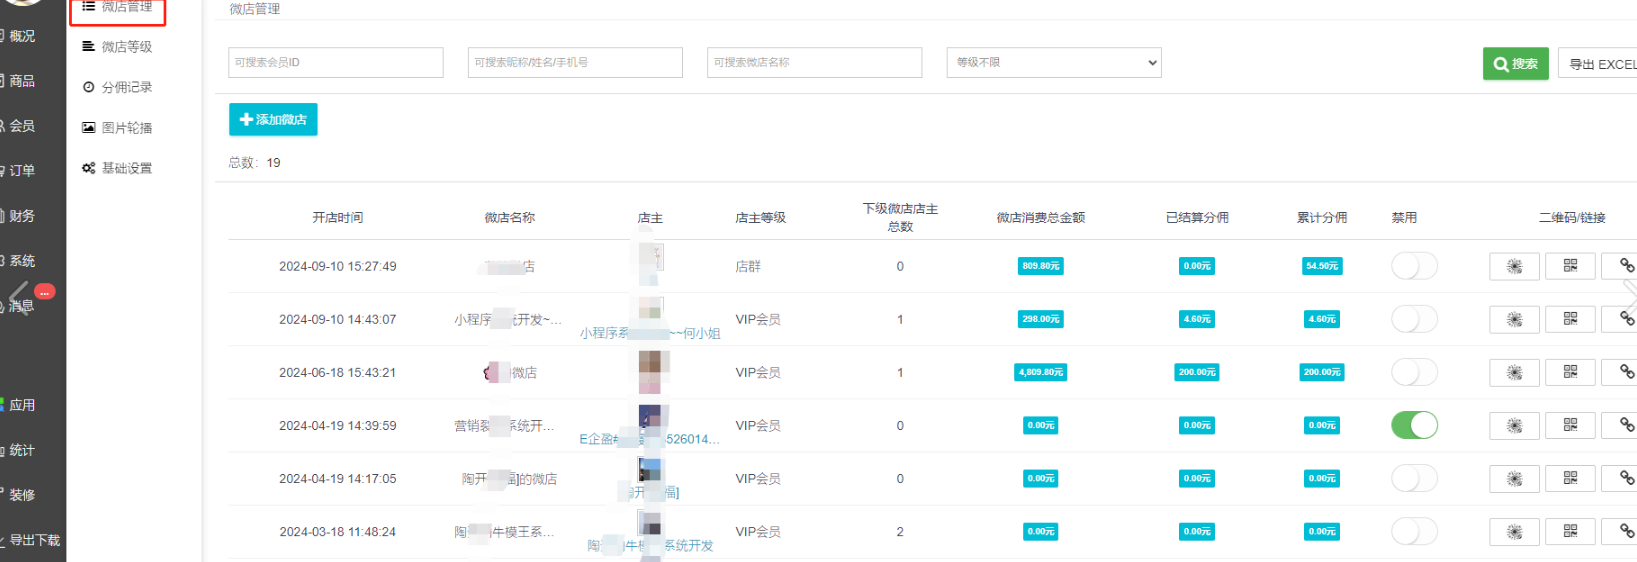Enable 禁用 switch for the 2024-03-18 shop
Image resolution: width=1637 pixels, height=562 pixels.
click(x=1414, y=532)
